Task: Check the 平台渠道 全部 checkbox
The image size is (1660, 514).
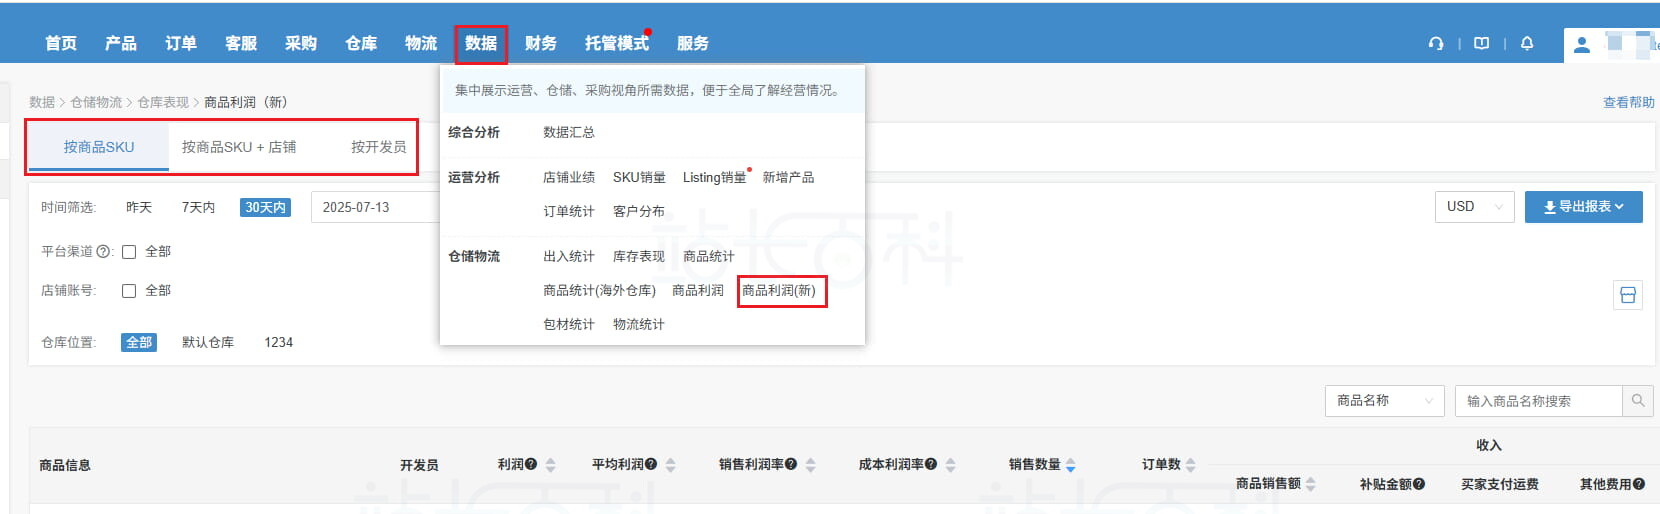Action: tap(129, 252)
